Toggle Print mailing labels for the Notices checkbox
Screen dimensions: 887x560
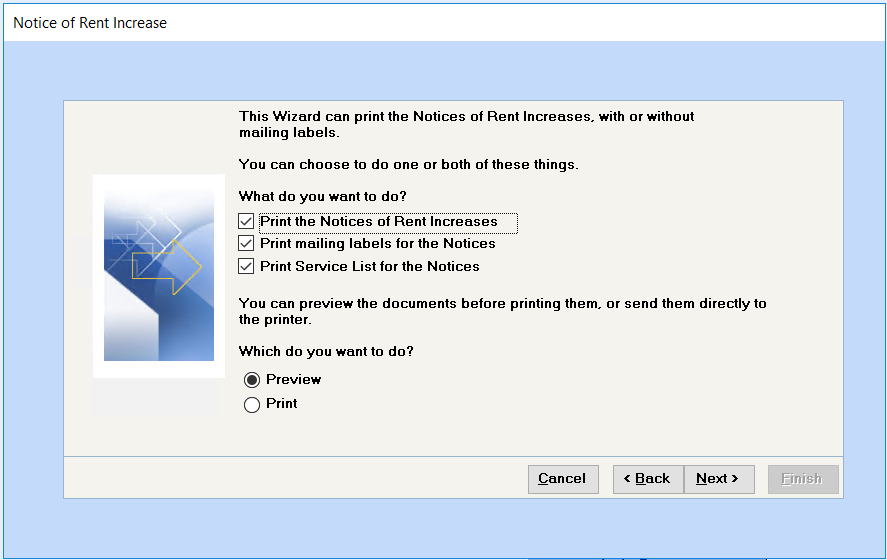click(246, 243)
